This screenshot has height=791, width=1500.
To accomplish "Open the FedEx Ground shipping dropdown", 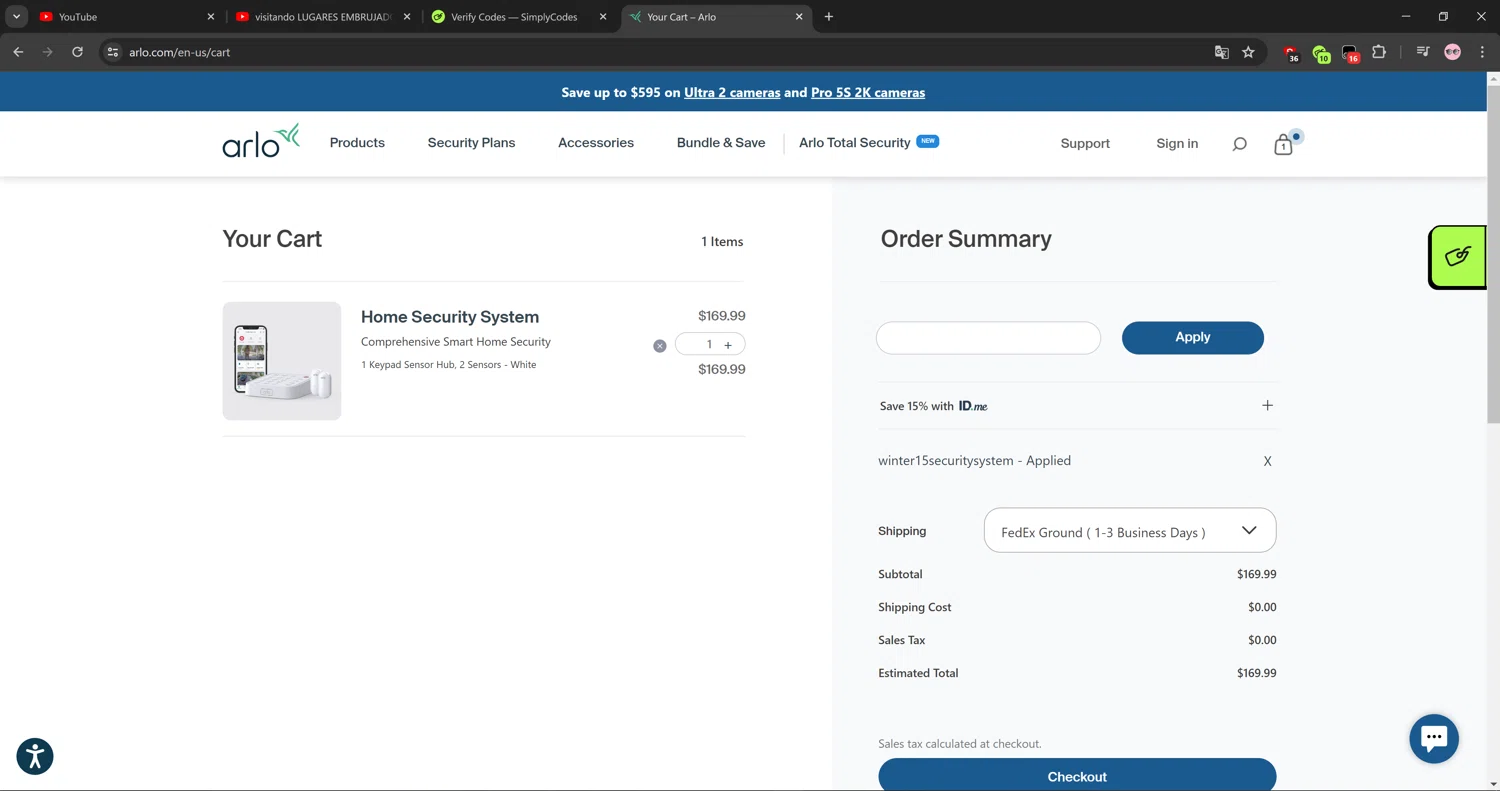I will click(x=1130, y=531).
